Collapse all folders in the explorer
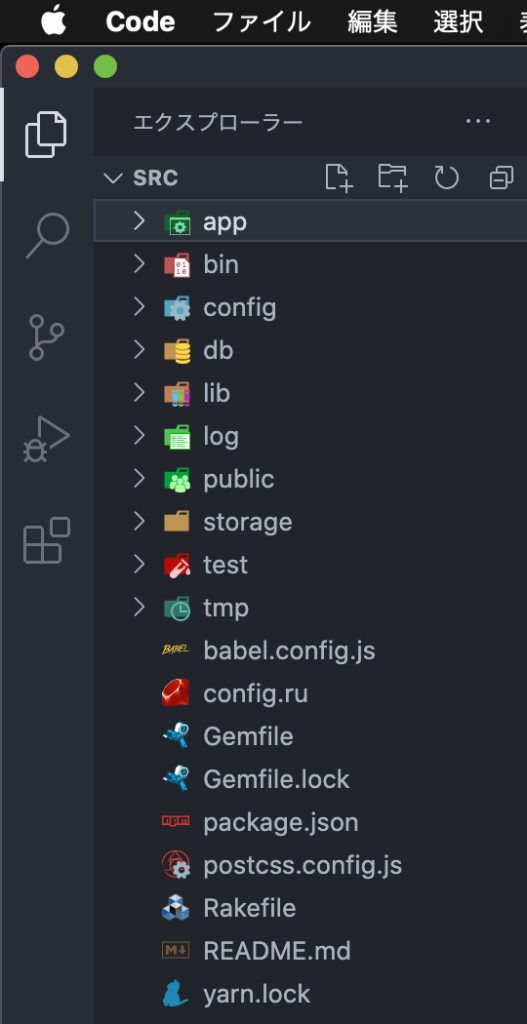Screen dimensions: 527x1024 tap(501, 178)
